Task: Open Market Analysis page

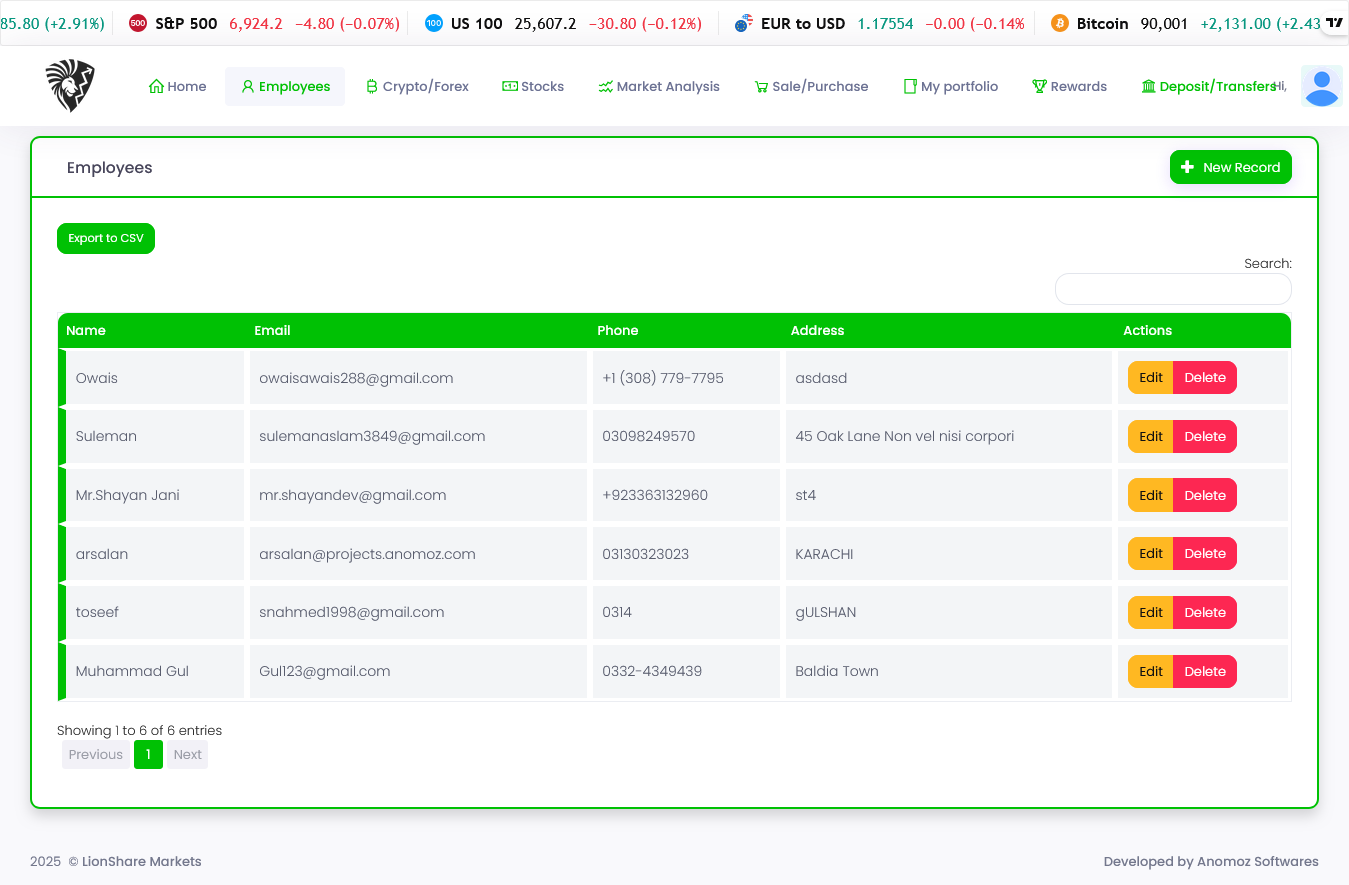Action: 659,87
